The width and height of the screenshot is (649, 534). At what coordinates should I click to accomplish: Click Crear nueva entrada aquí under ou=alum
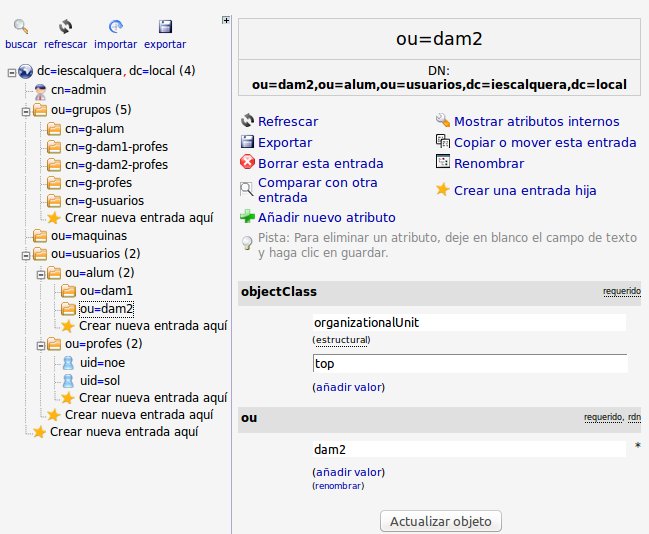point(153,326)
